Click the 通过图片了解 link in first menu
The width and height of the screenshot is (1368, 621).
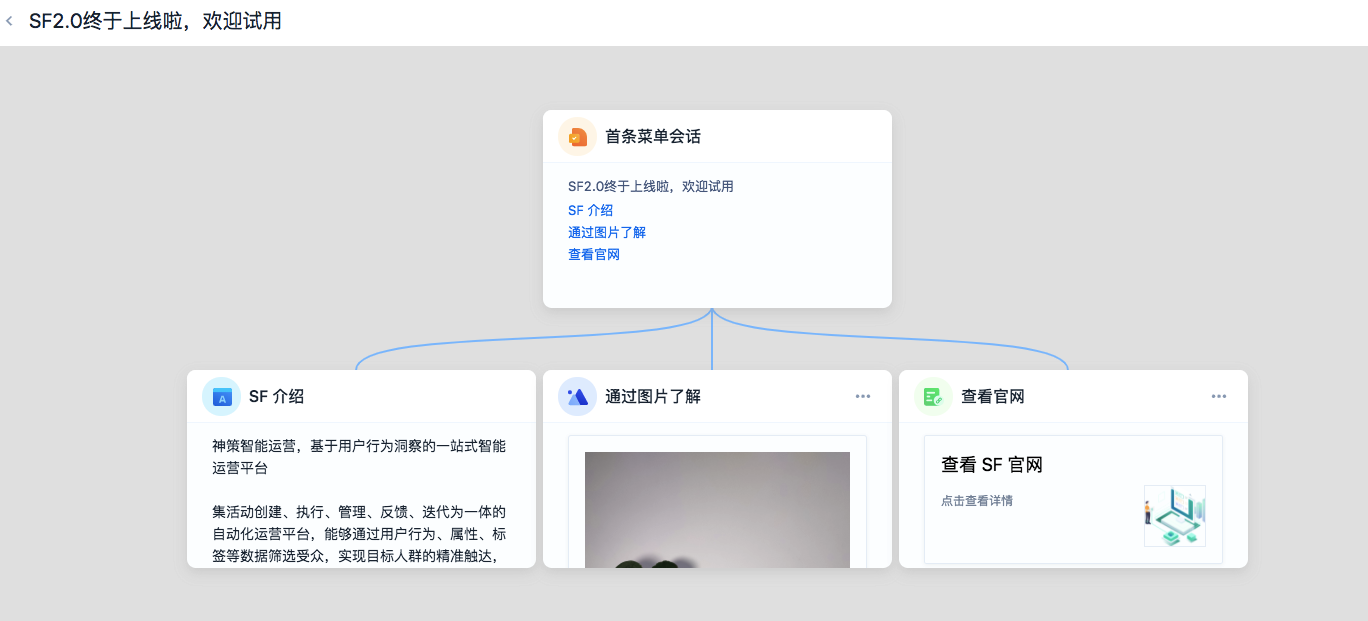point(607,232)
